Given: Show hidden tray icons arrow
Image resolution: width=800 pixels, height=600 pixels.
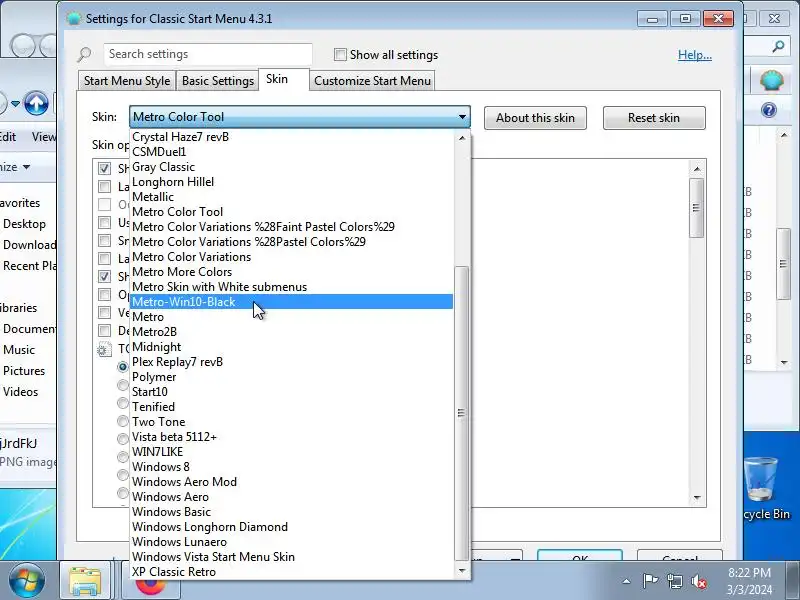Looking at the screenshot, I should click(626, 581).
